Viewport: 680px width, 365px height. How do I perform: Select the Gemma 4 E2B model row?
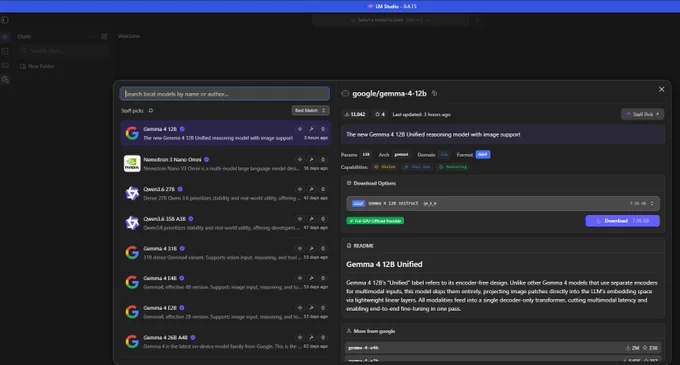coord(226,312)
